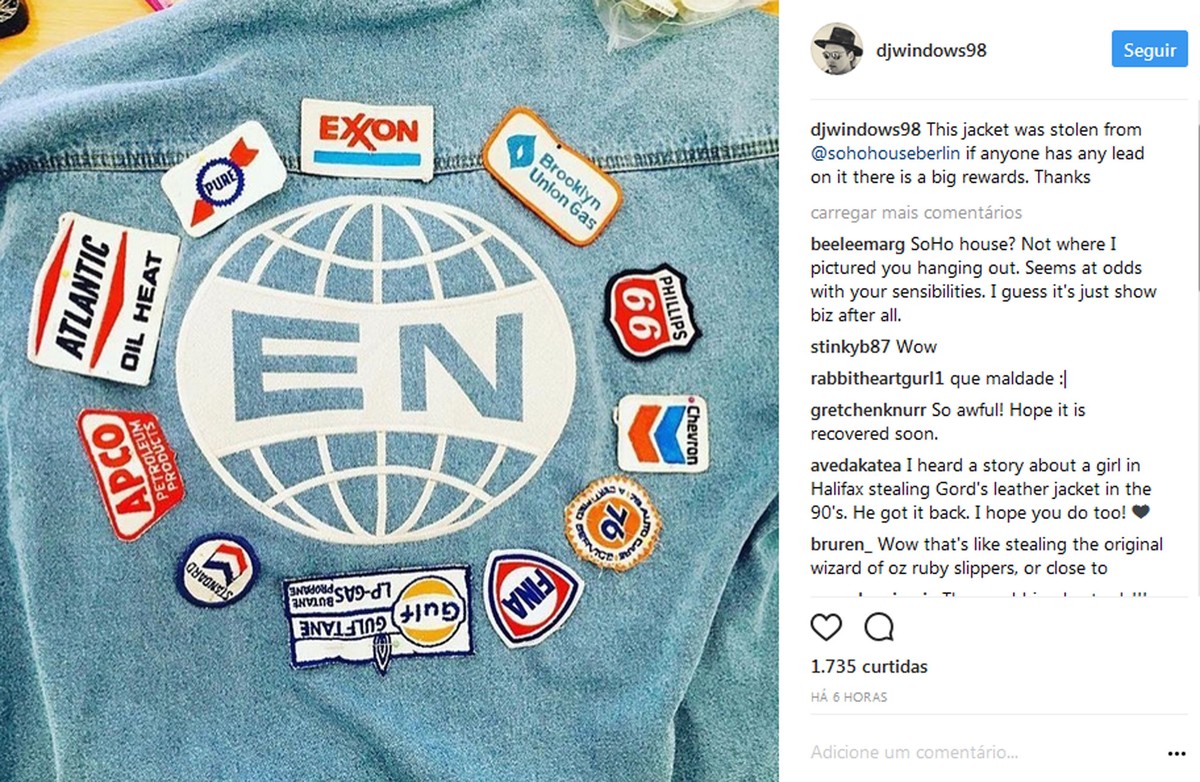Viewport: 1200px width, 782px height.
Task: Click the denim jacket photo
Action: (389, 391)
